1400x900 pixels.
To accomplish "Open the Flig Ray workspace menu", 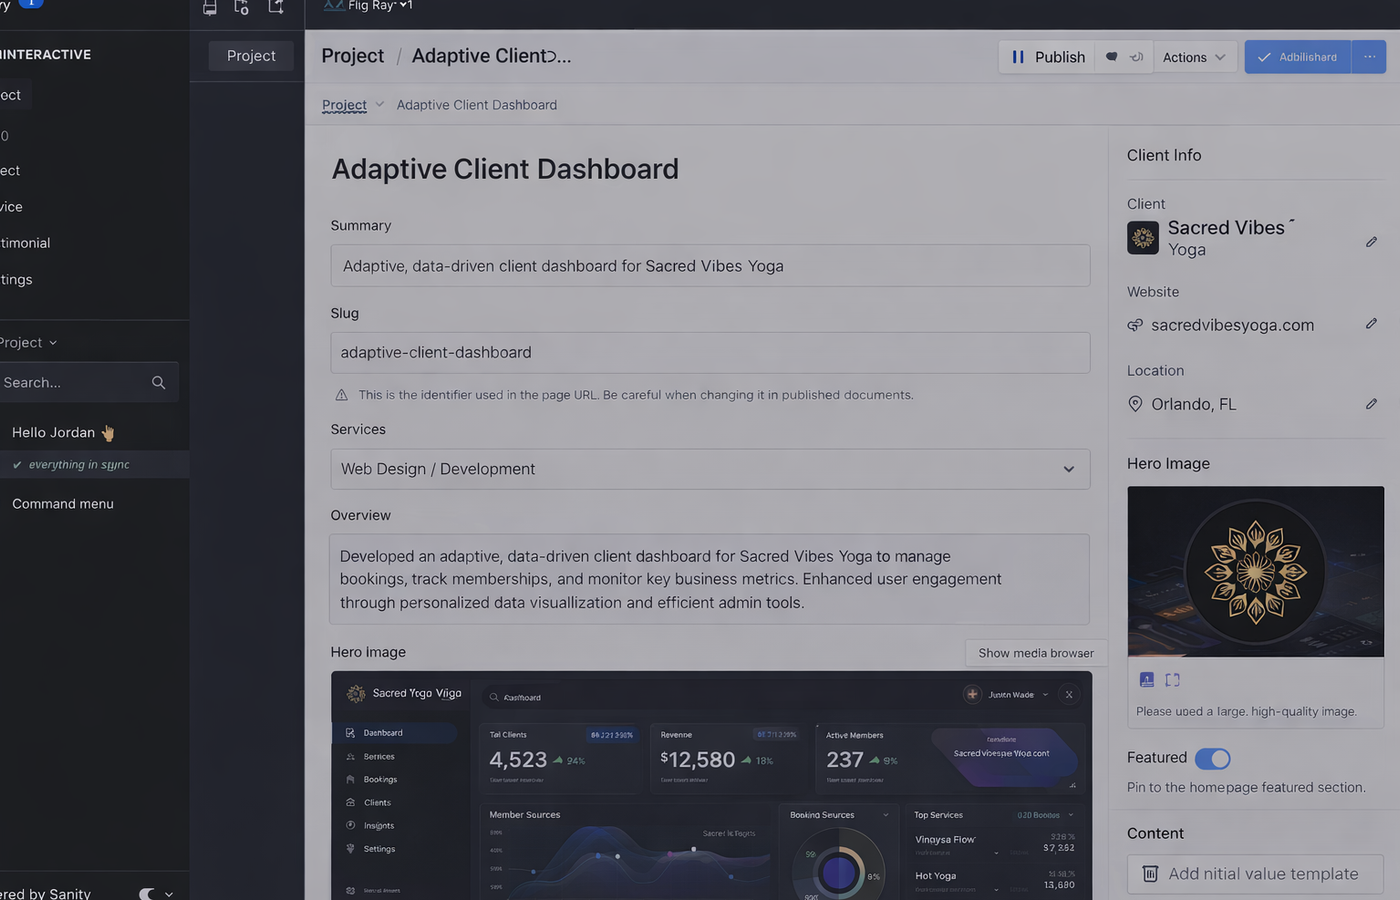I will (x=367, y=7).
